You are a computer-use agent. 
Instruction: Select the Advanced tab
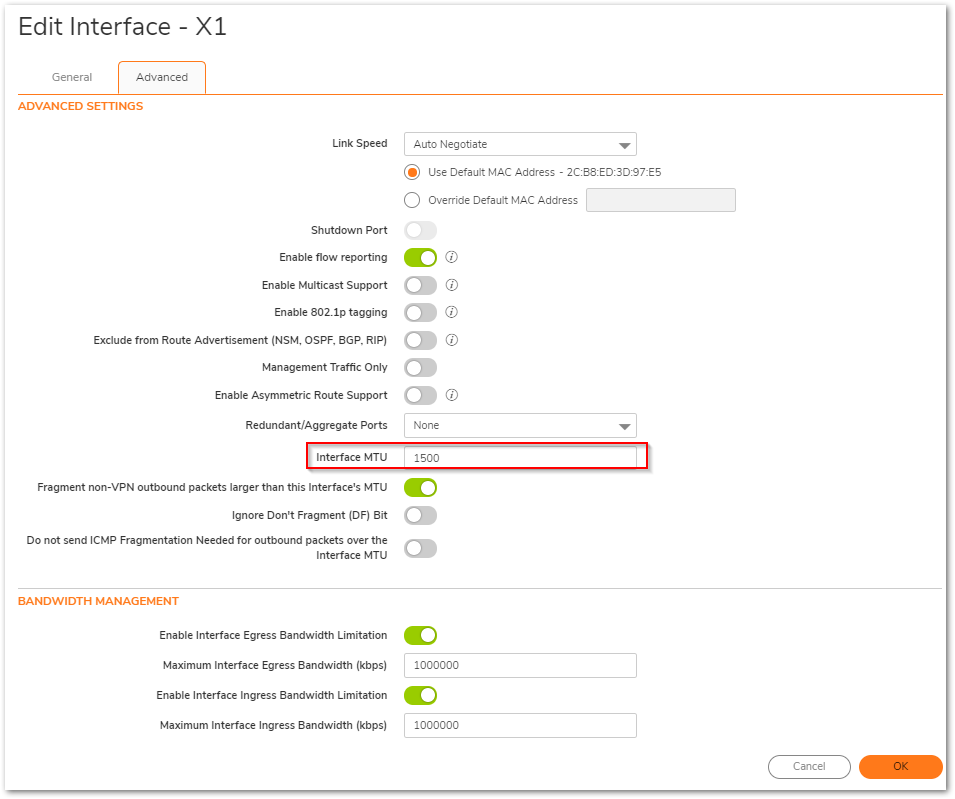pyautogui.click(x=162, y=77)
